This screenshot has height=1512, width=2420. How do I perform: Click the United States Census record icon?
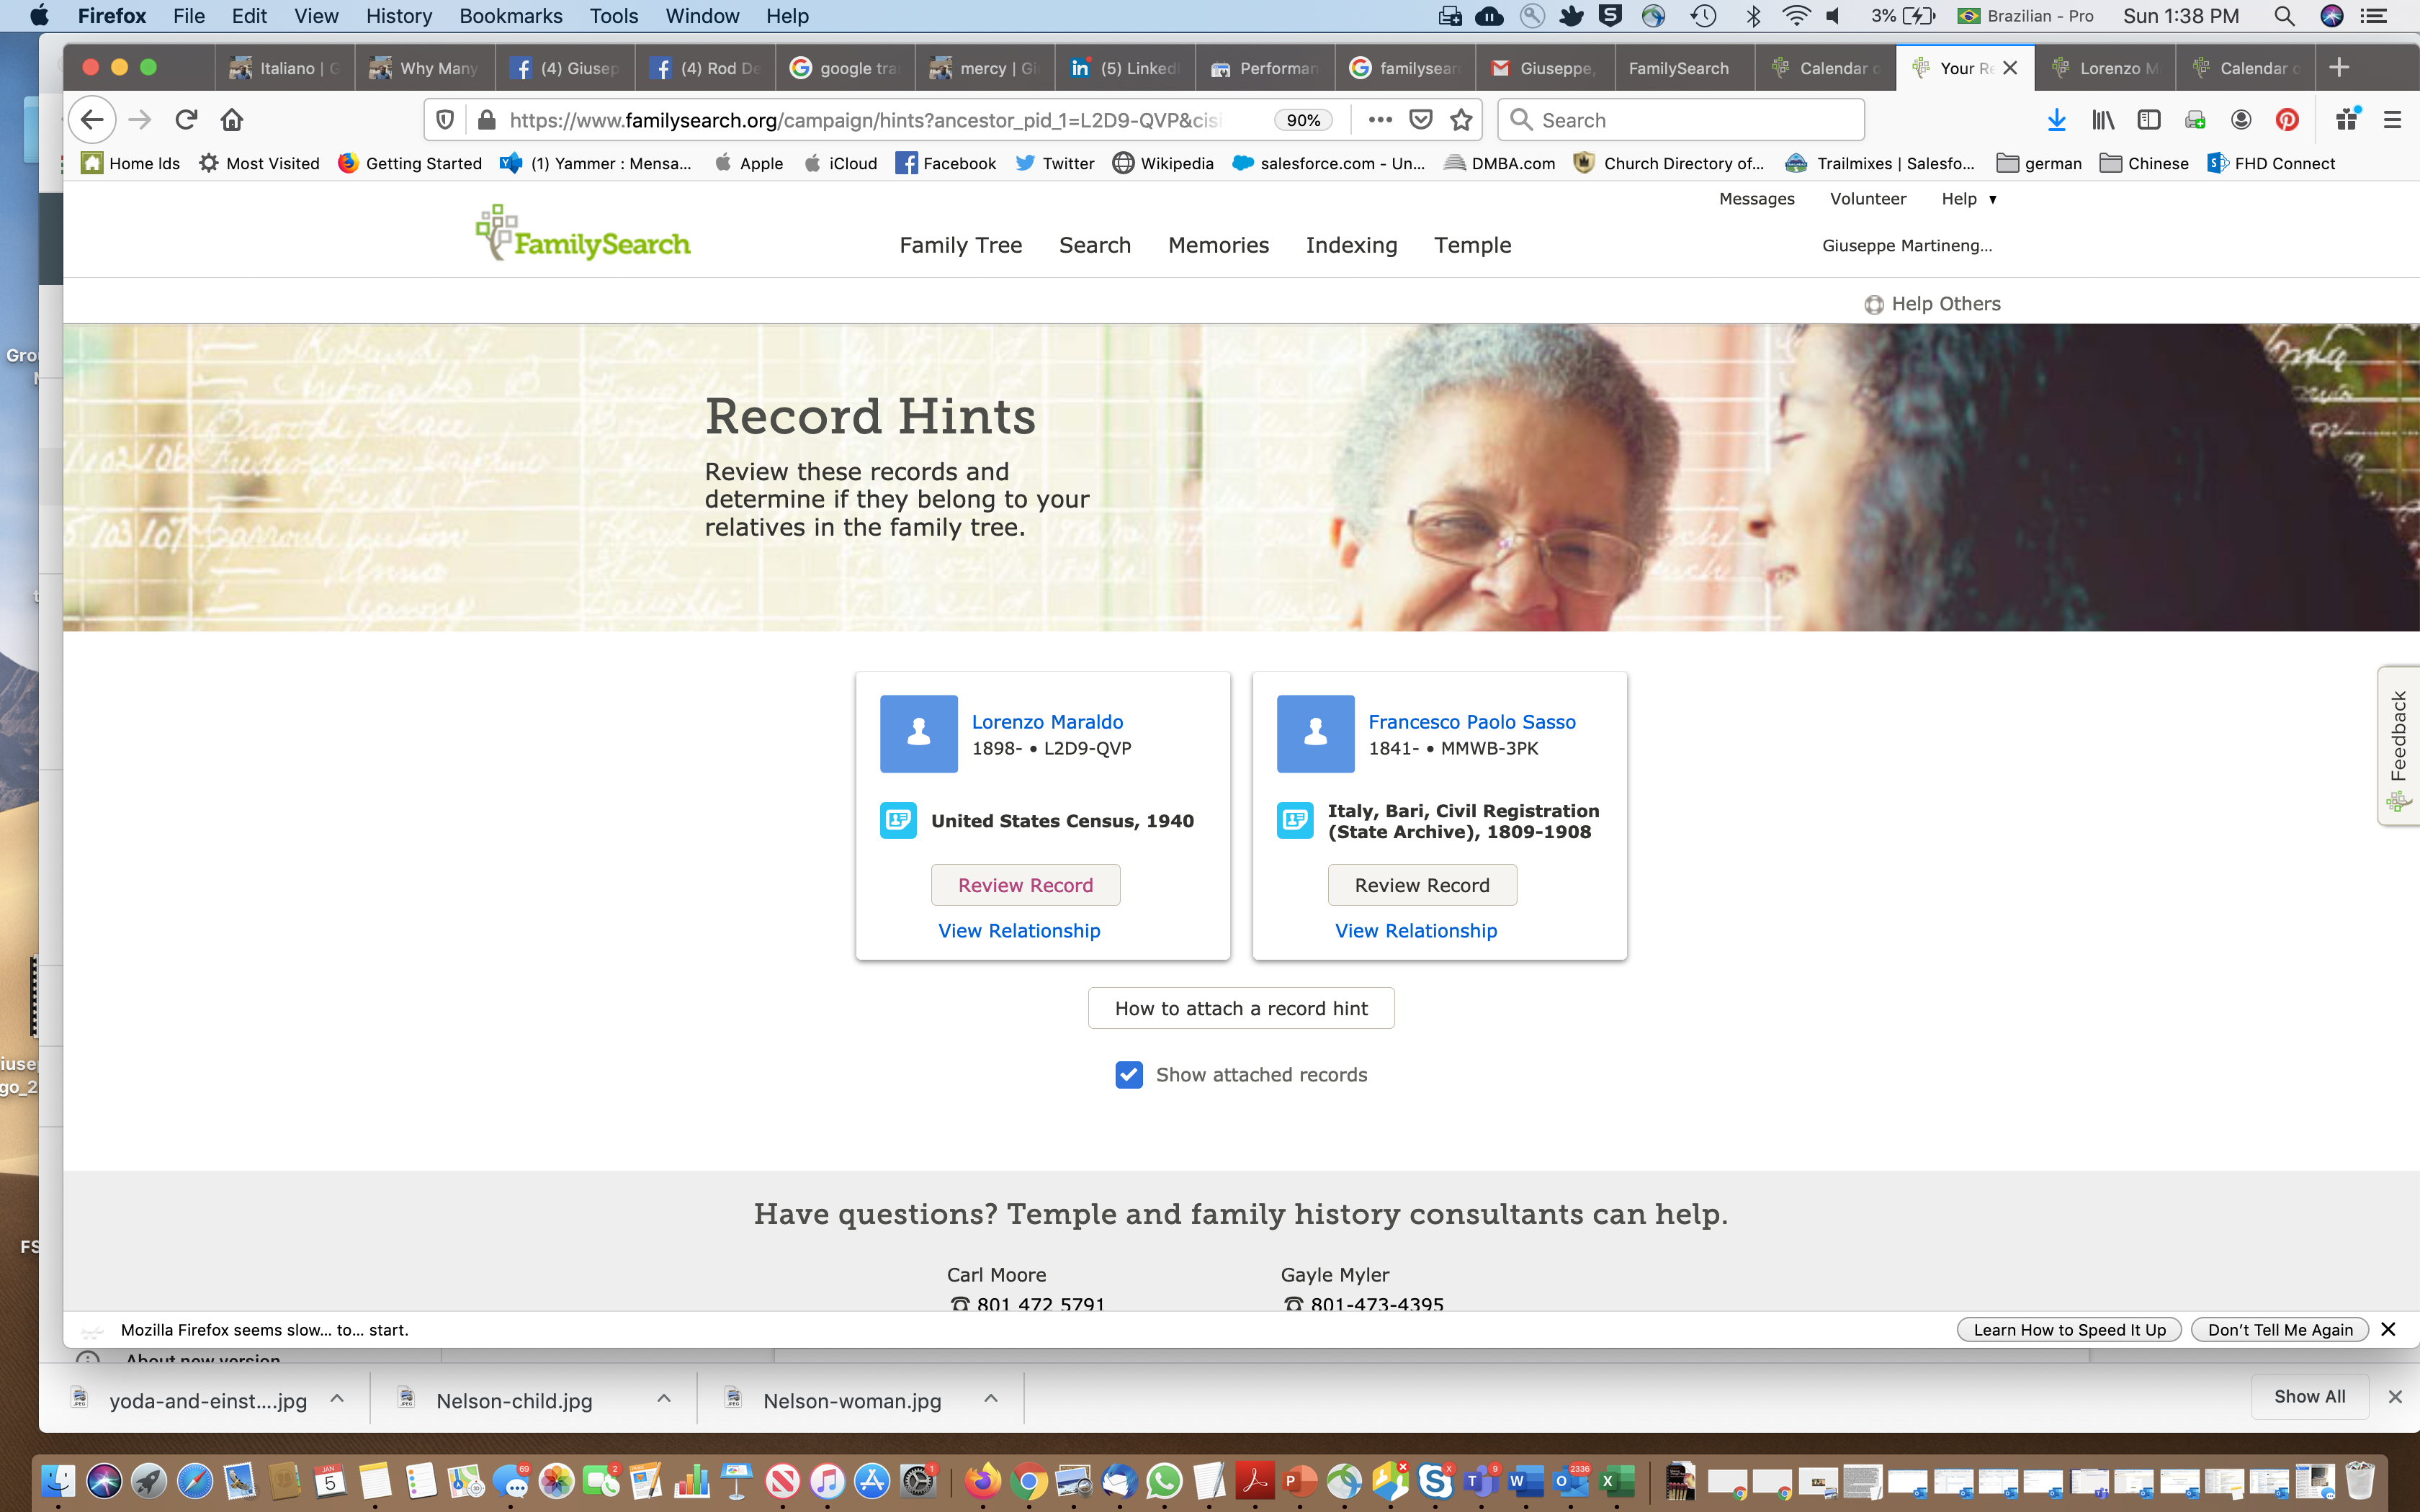898,821
